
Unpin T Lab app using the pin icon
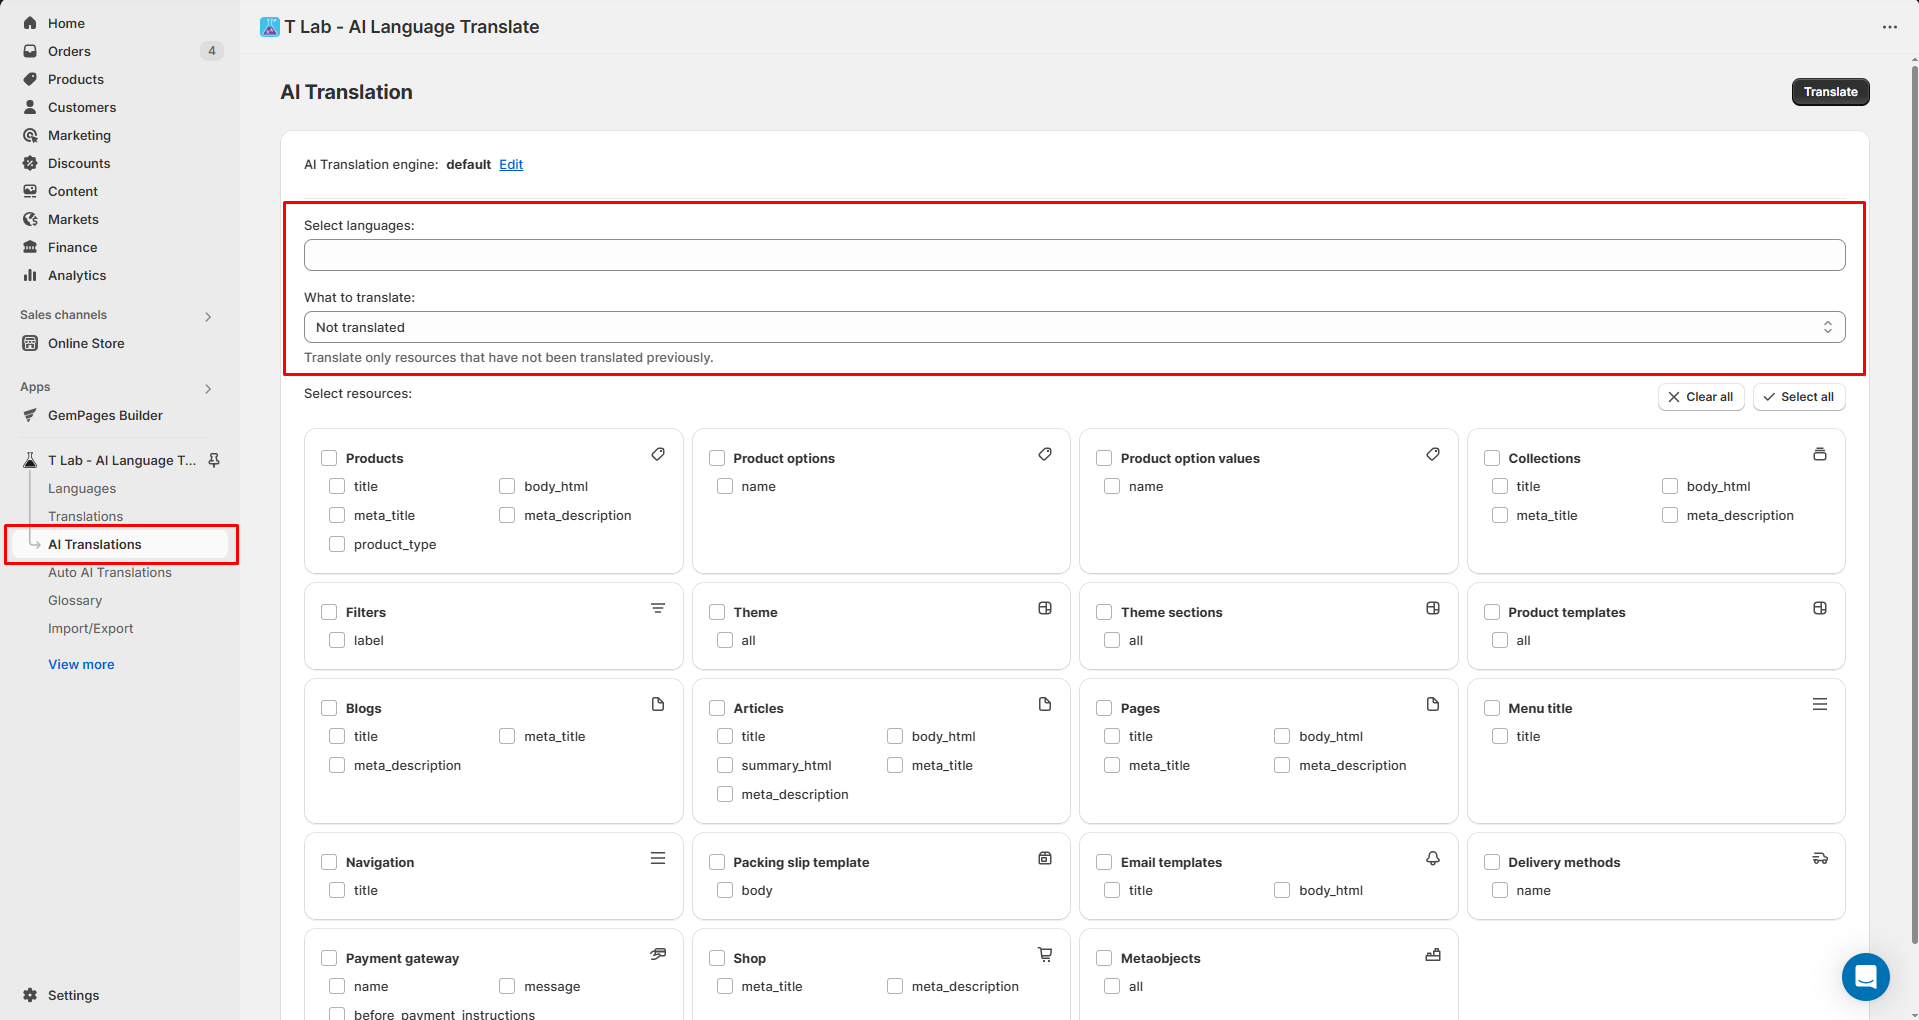(x=214, y=460)
